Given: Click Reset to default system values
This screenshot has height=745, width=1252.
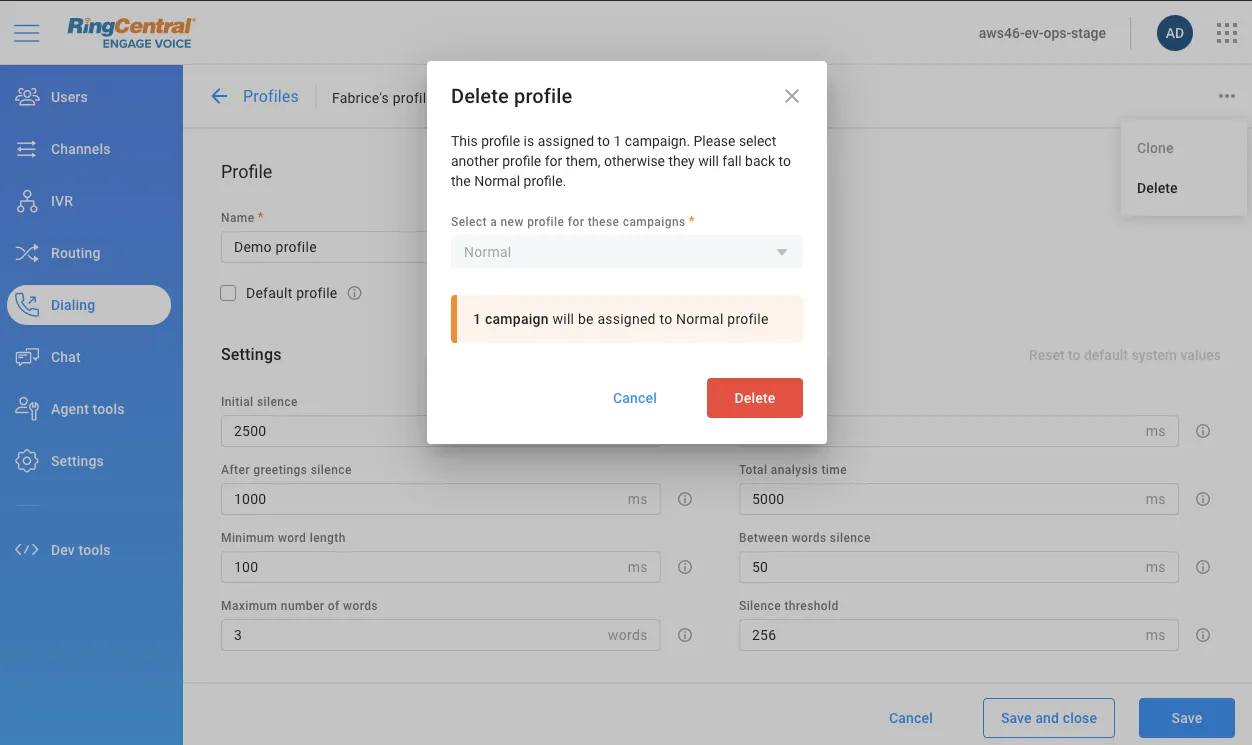Looking at the screenshot, I should 1124,355.
